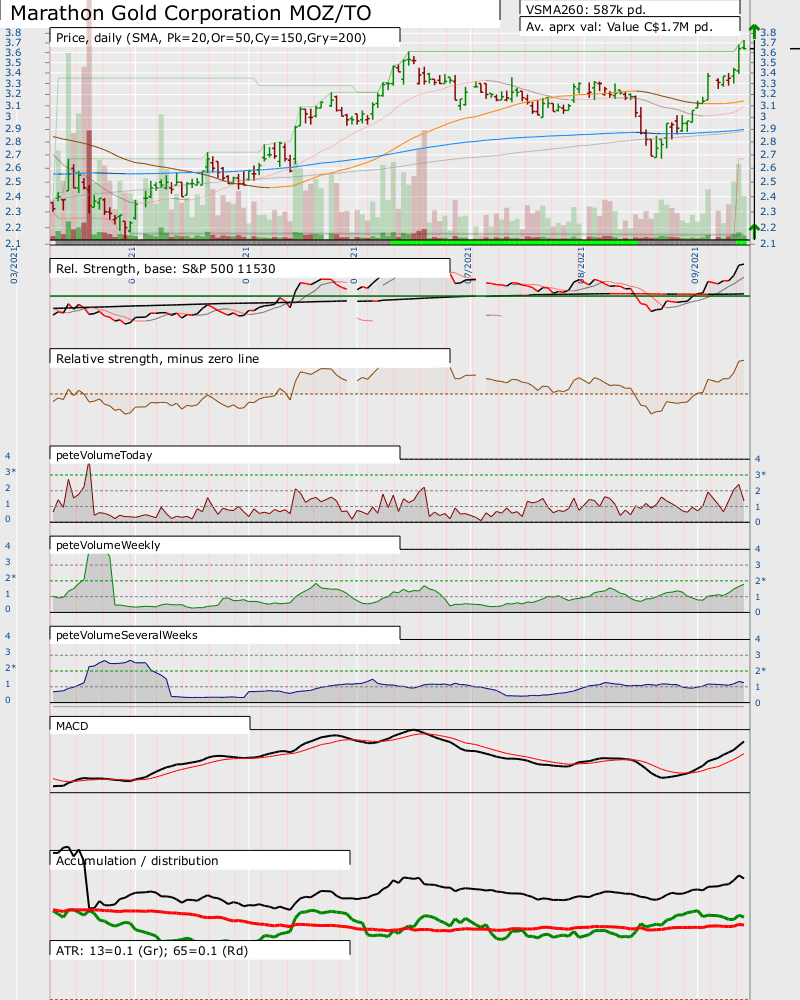This screenshot has height=1000, width=800.
Task: Click the 03/2021 date marker at left axis
Action: coord(14,265)
